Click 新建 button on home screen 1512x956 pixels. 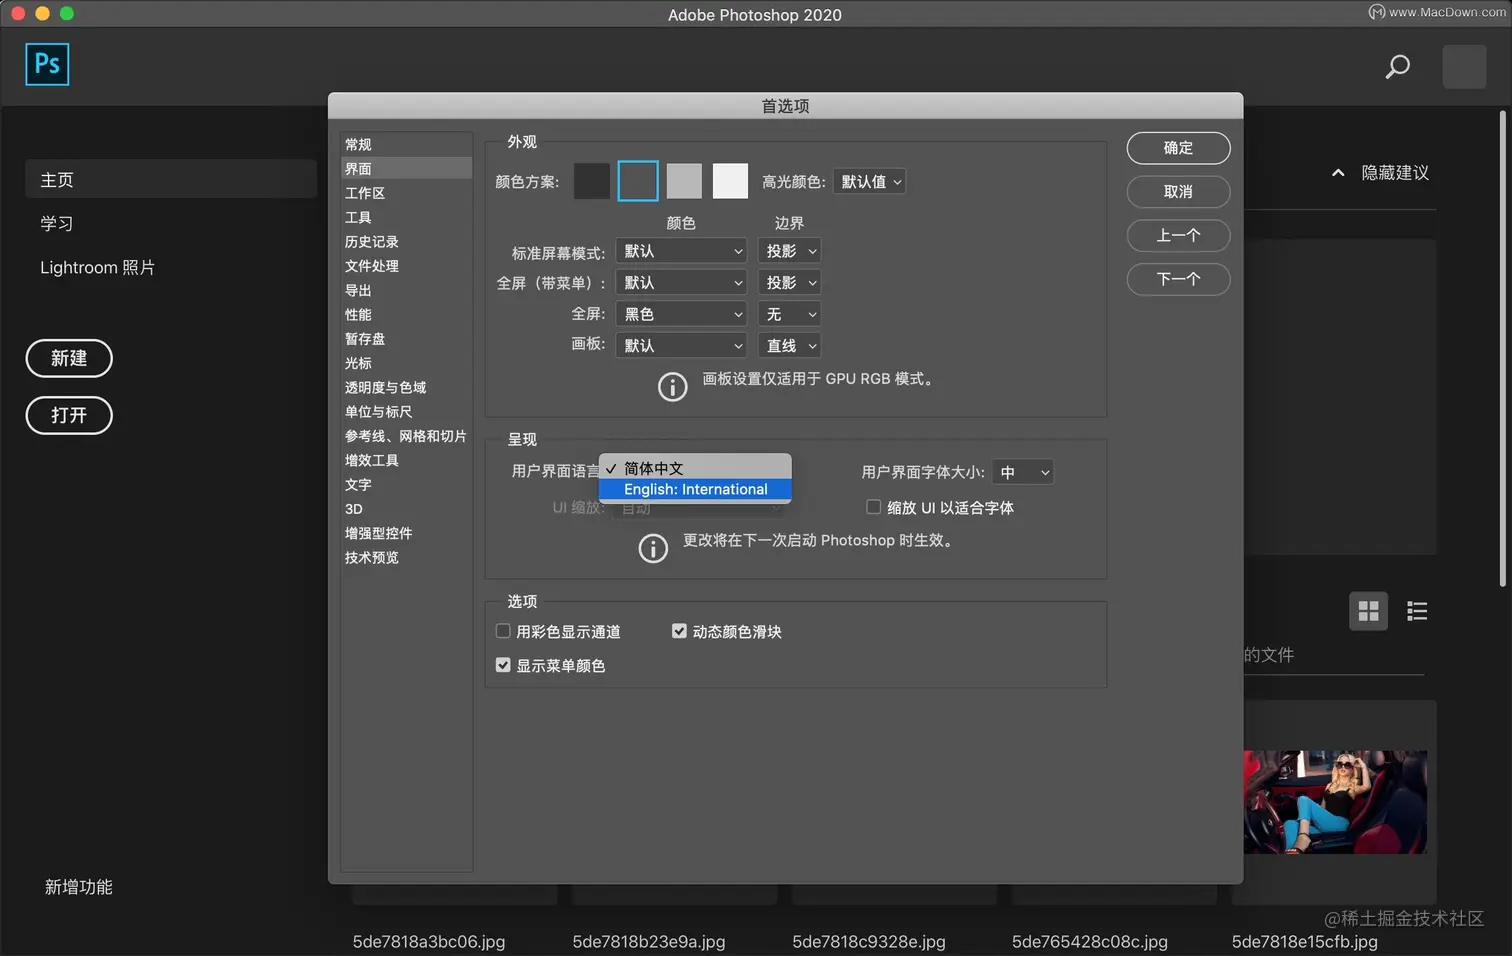69,358
